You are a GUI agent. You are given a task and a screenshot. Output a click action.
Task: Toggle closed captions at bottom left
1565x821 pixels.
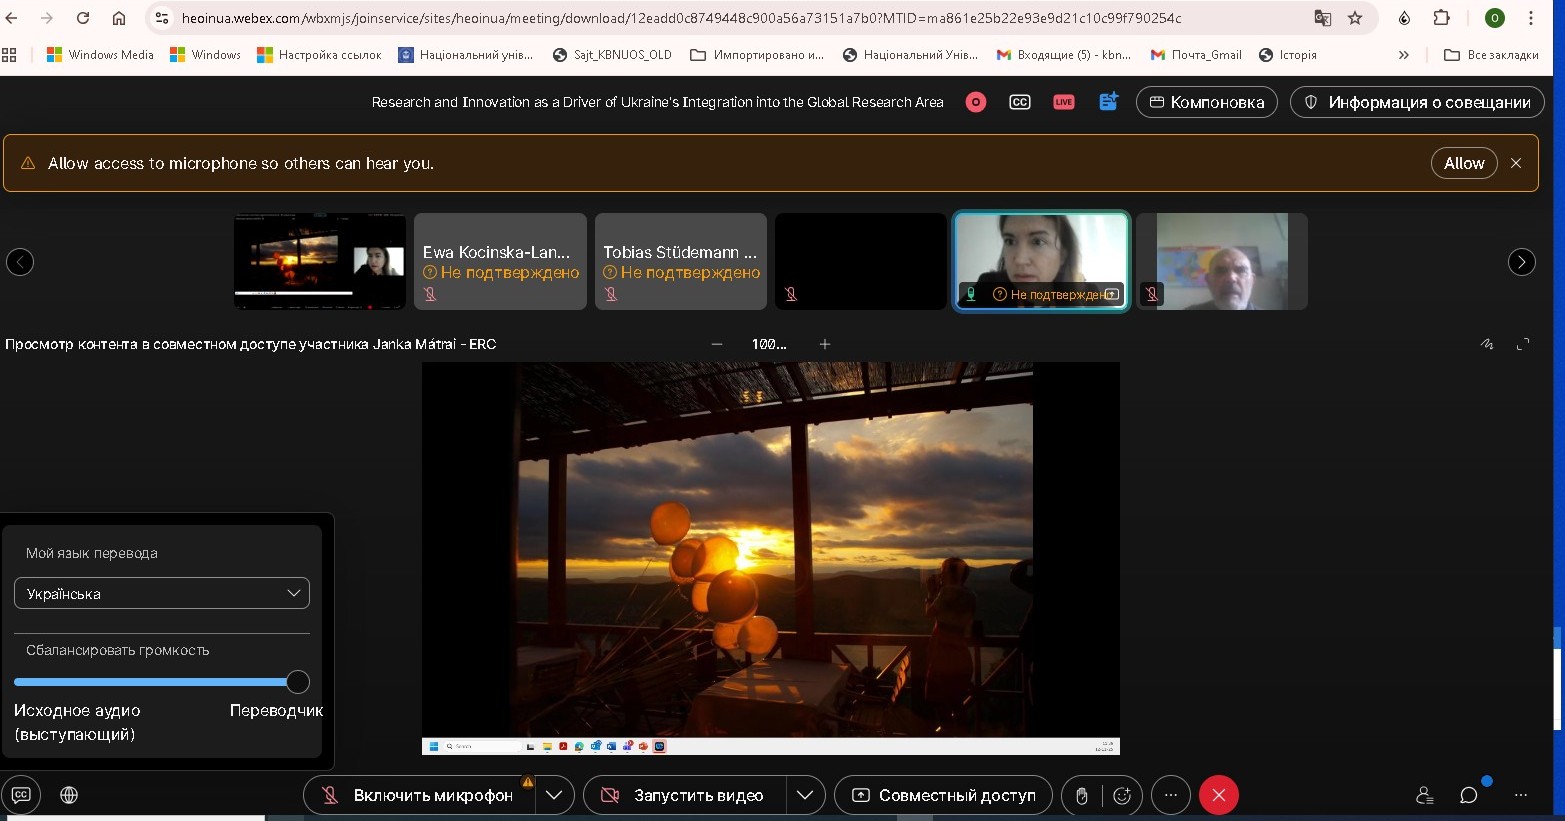[21, 795]
